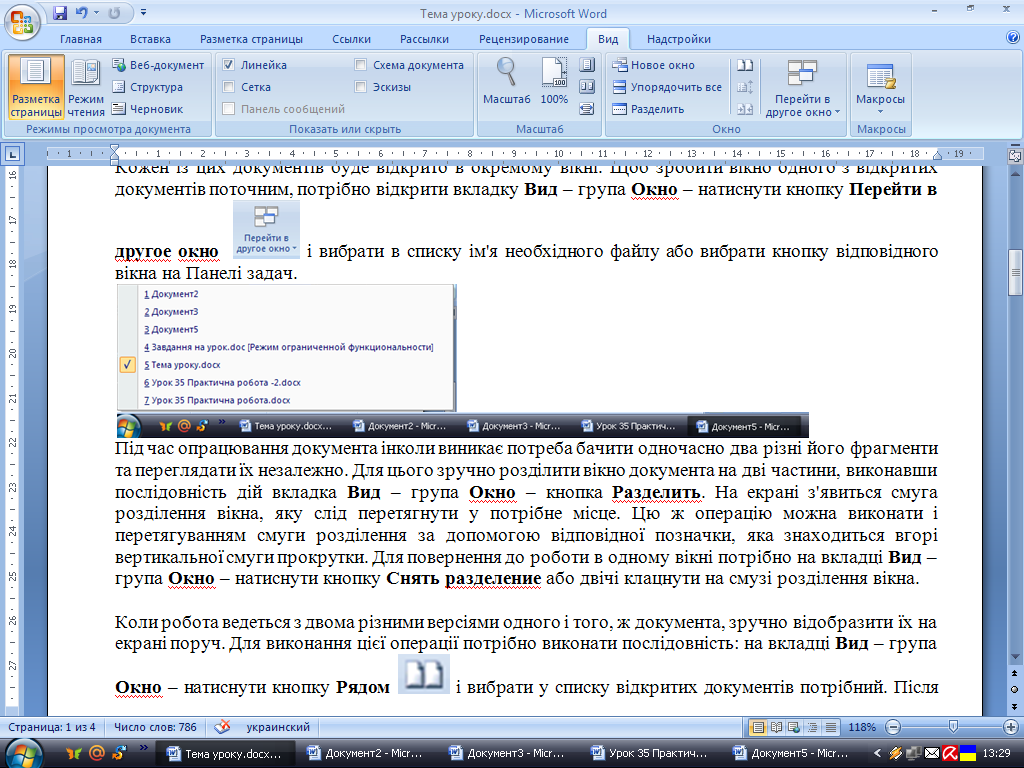Click zoom in plus button
The image size is (1024, 768).
1010,727
